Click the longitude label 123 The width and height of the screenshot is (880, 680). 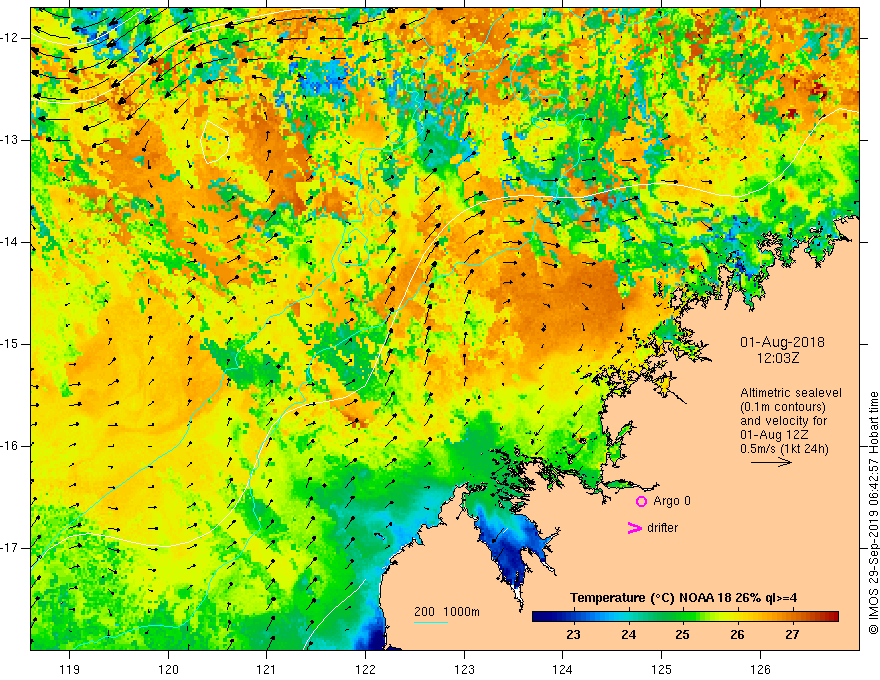(x=464, y=669)
